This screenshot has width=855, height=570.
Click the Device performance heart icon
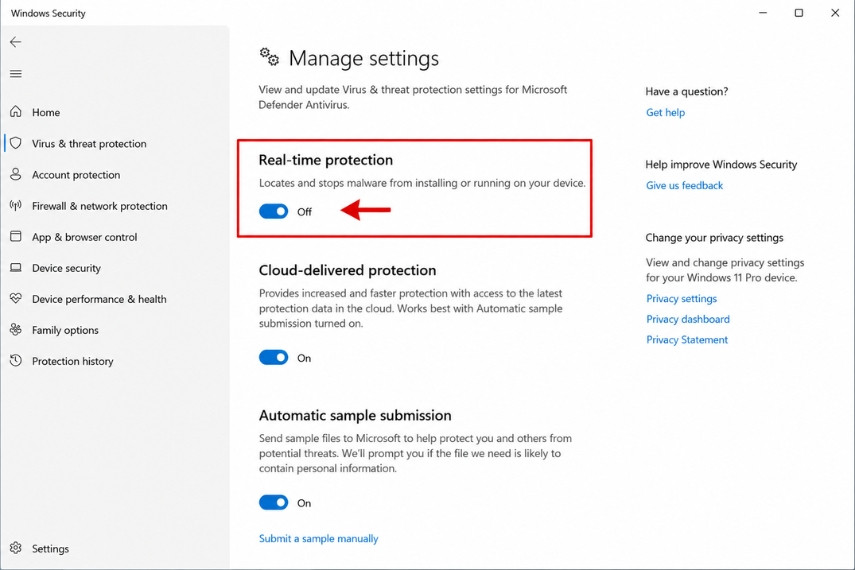(x=16, y=298)
